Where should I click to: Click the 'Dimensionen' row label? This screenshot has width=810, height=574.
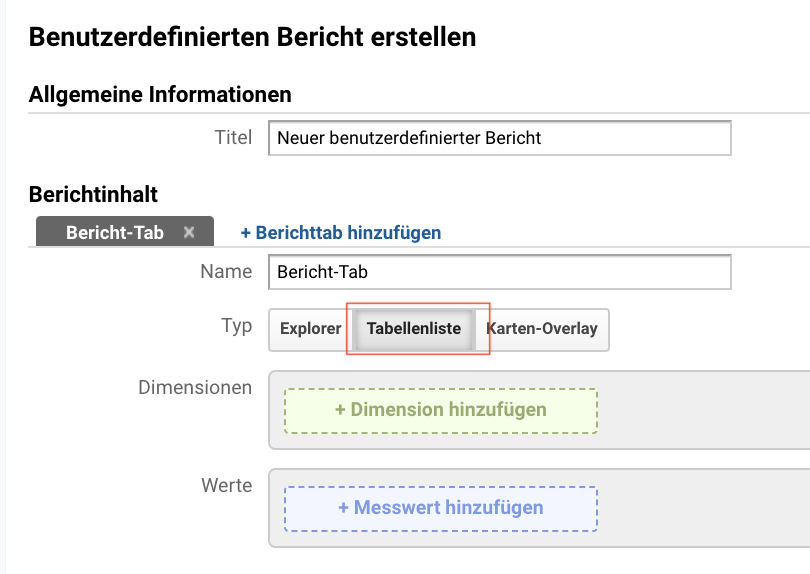[195, 387]
